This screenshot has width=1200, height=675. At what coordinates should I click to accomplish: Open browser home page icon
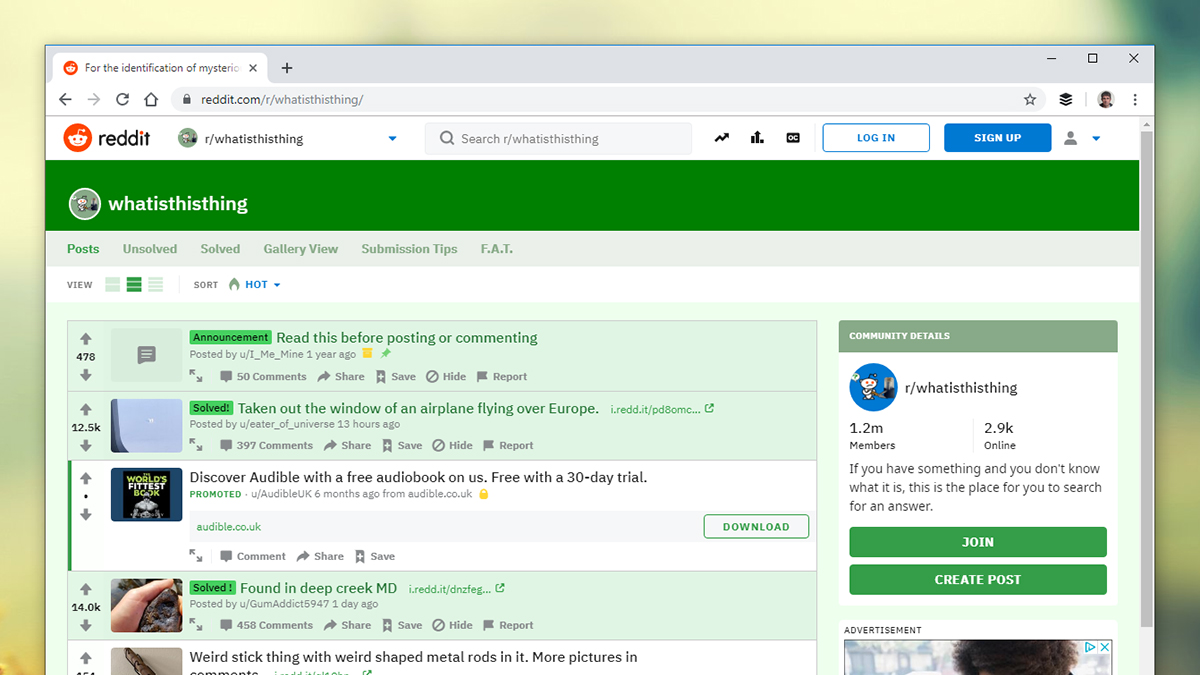(x=151, y=99)
